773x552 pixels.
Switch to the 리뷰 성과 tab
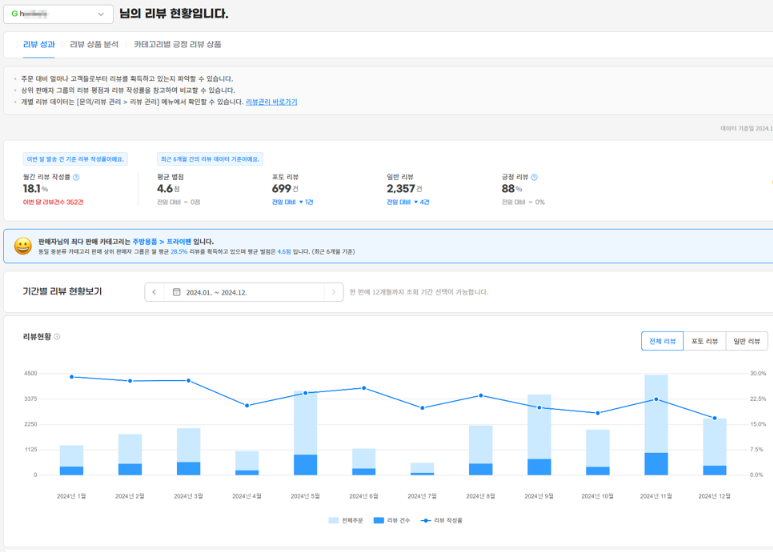tap(38, 44)
